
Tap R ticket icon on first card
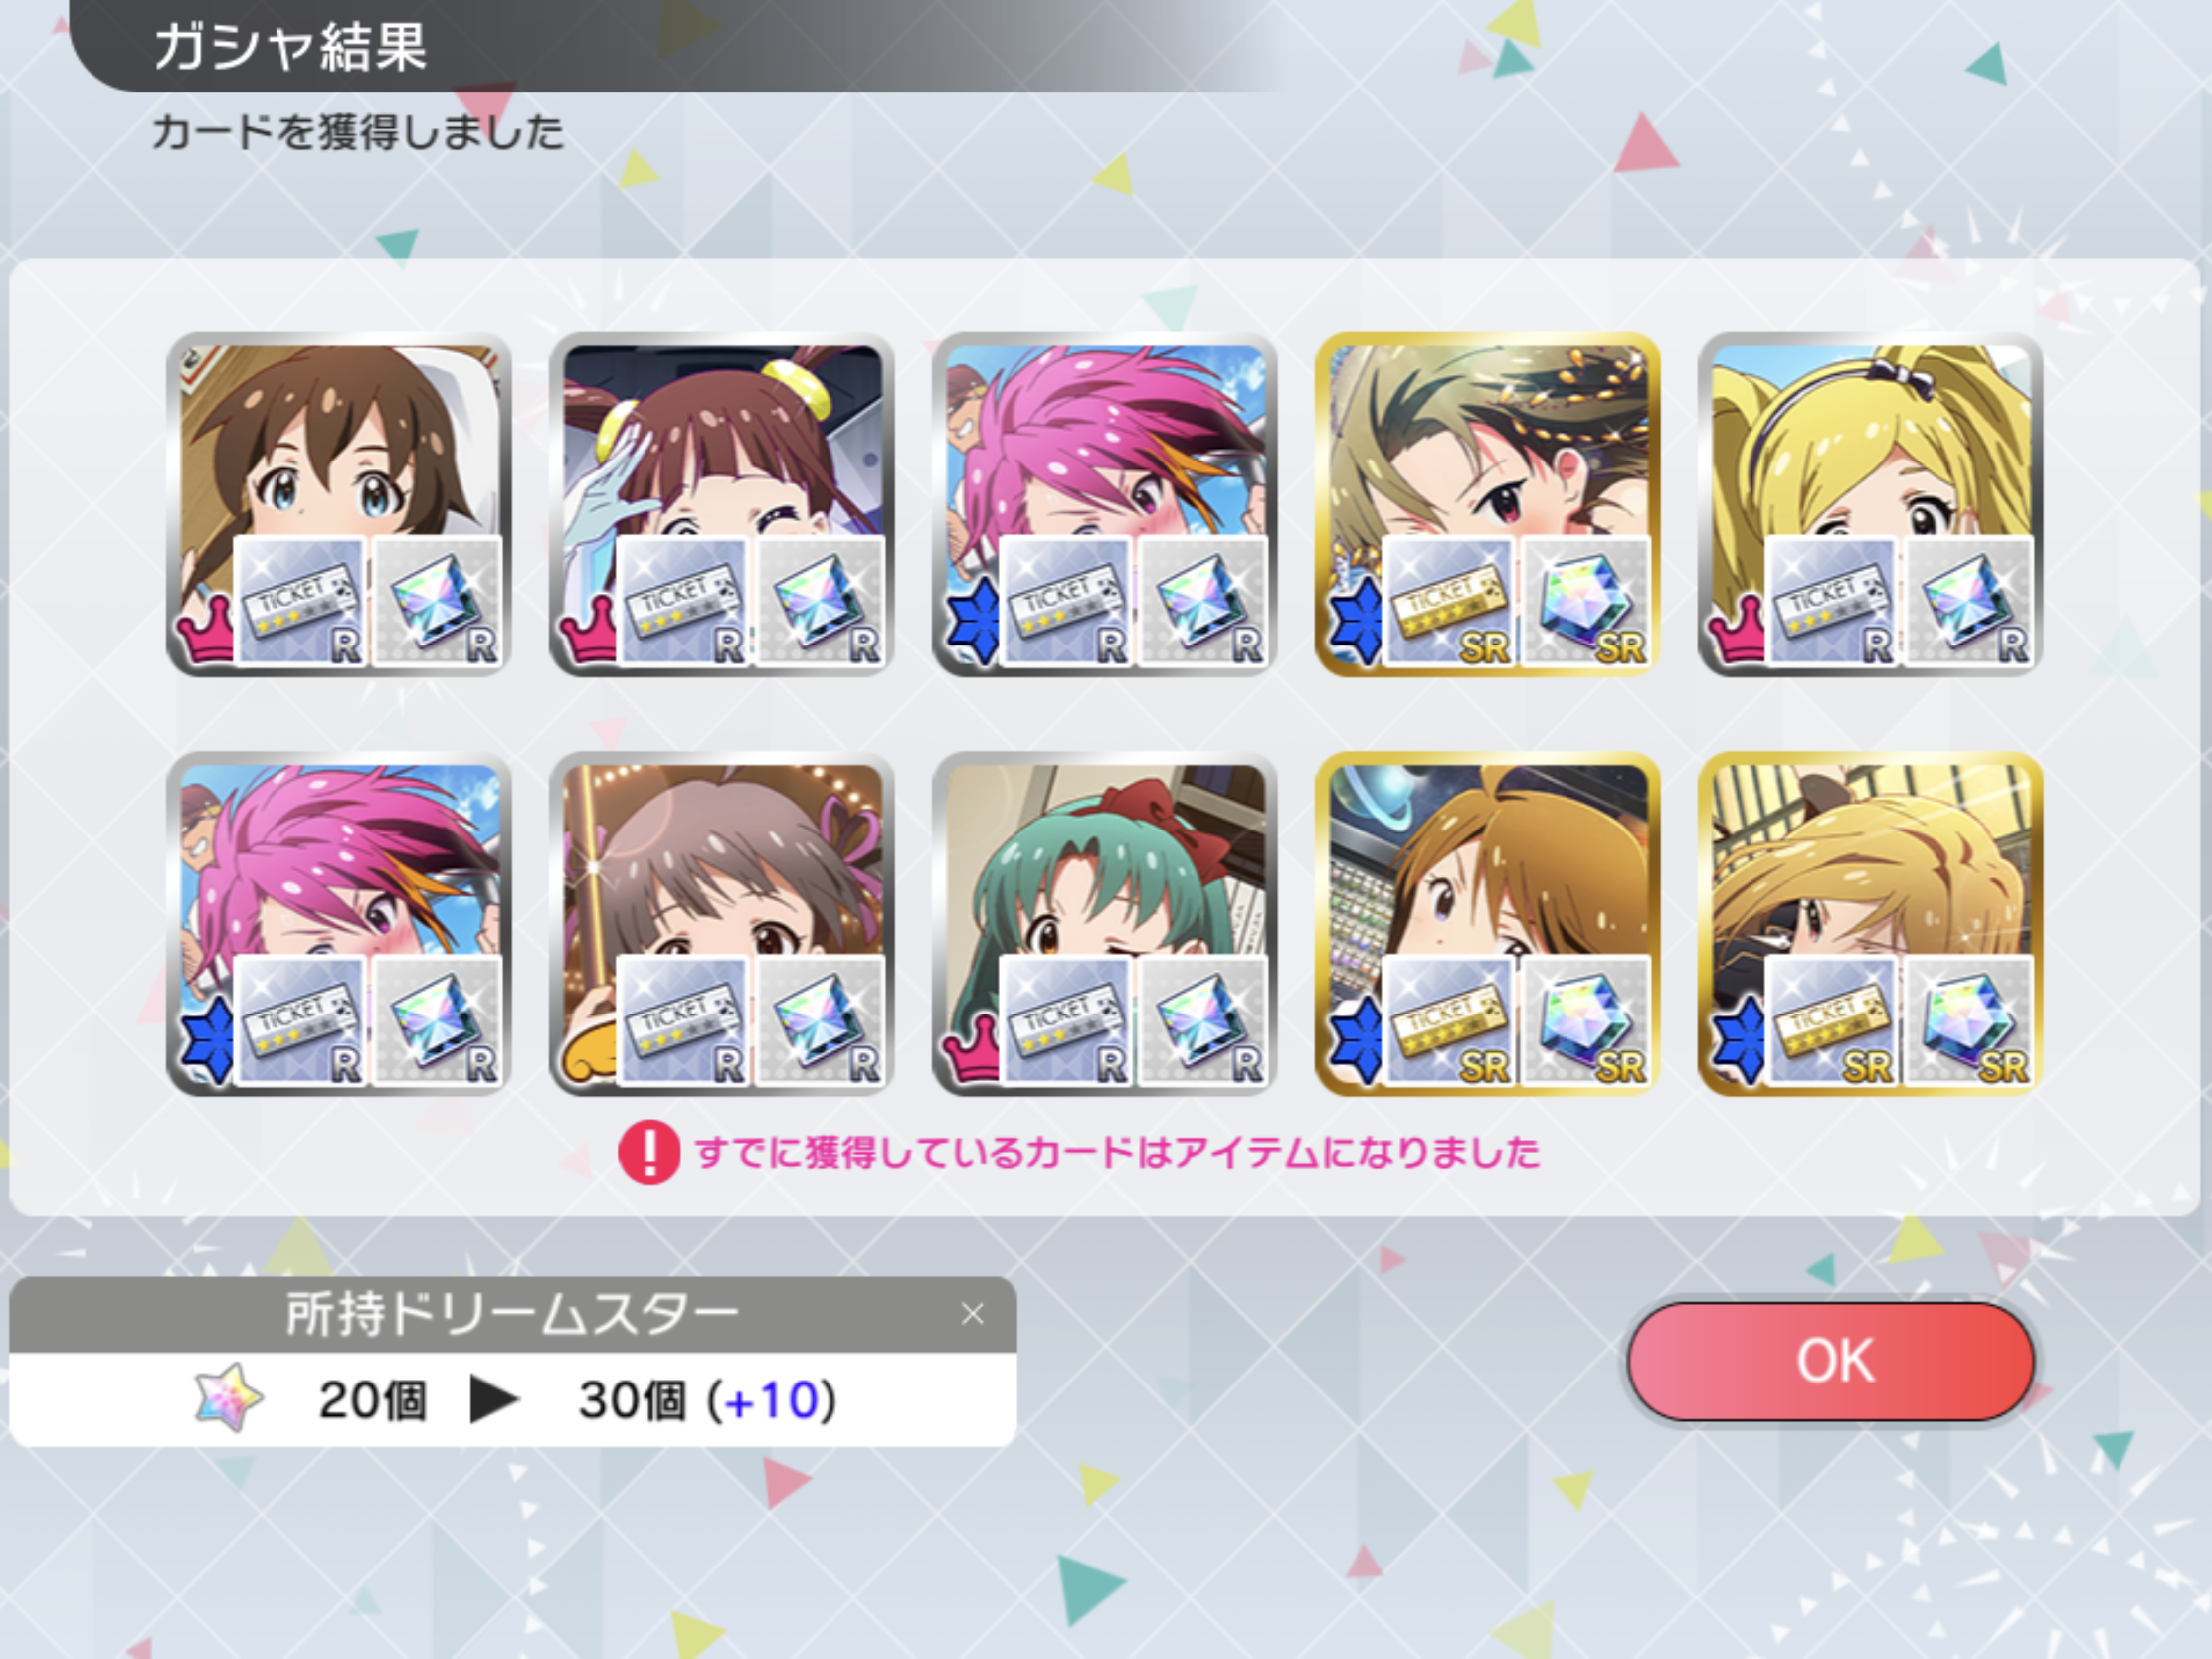click(299, 601)
